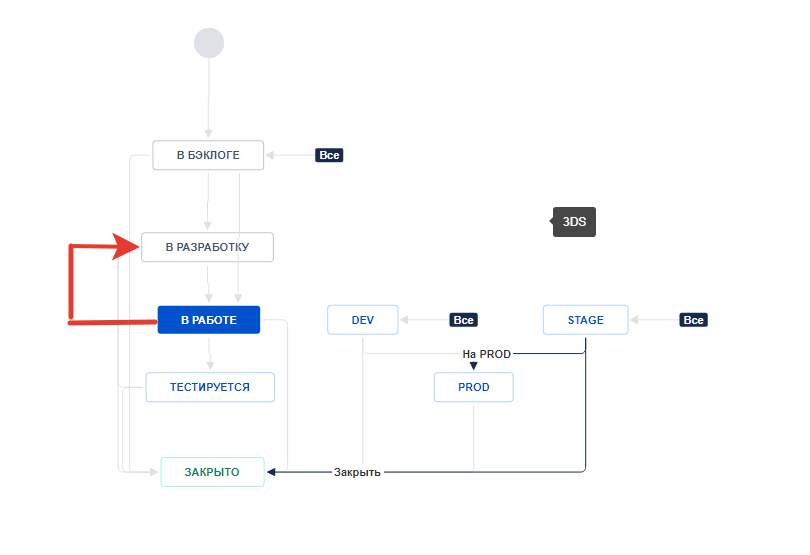The height and width of the screenshot is (555, 810).
Task: Select the STAGE status box
Action: 585,320
